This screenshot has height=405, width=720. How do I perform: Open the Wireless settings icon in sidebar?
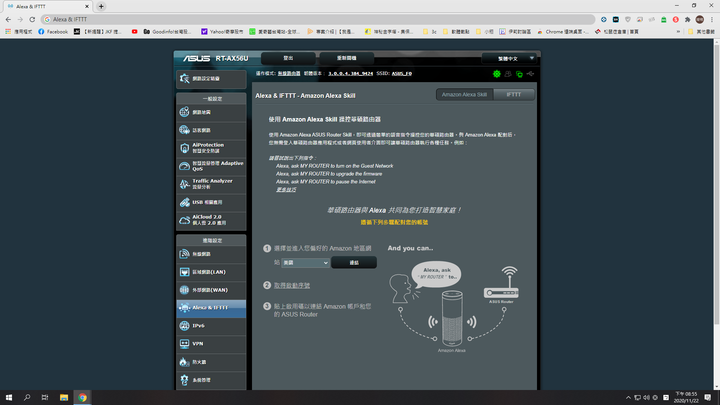click(185, 254)
